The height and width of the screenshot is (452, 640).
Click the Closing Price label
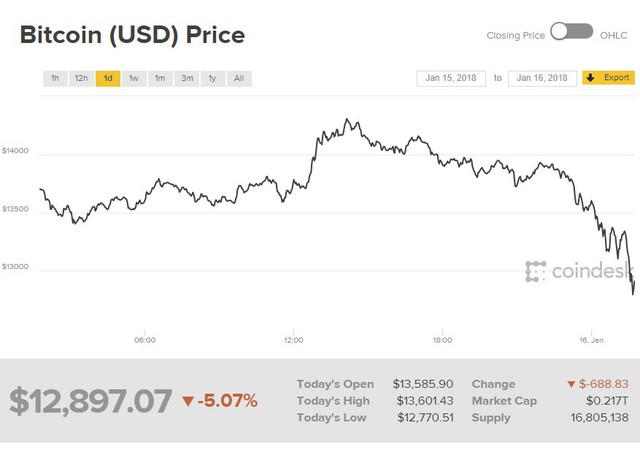515,35
